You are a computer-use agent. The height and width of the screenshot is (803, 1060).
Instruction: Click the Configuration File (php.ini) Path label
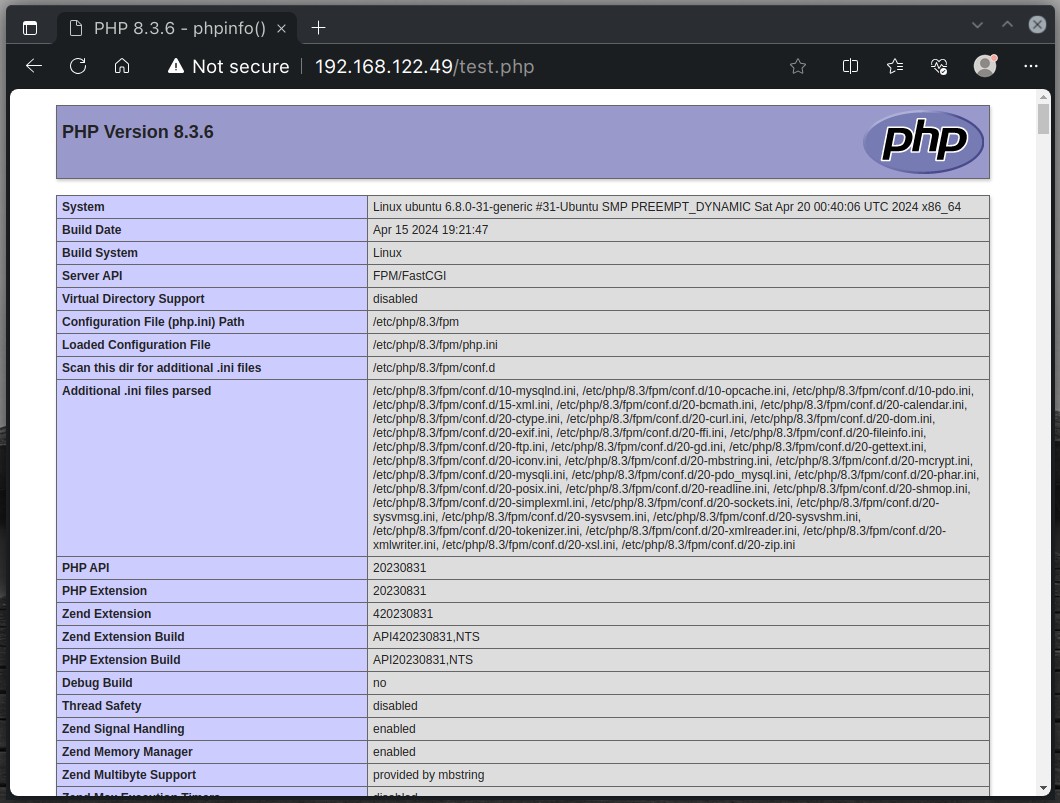[x=153, y=322]
